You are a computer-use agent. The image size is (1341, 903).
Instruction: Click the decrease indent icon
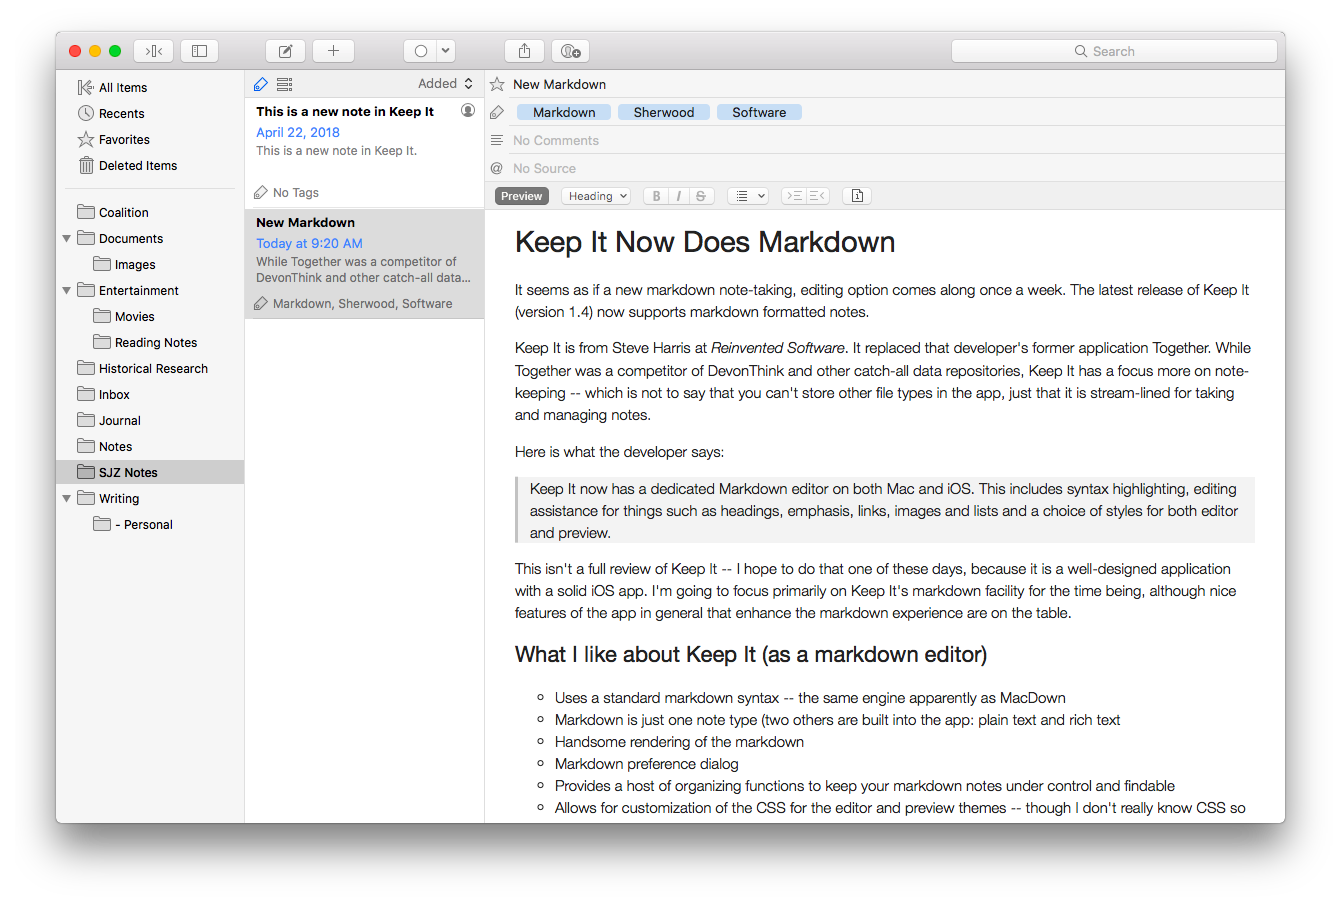click(x=817, y=196)
